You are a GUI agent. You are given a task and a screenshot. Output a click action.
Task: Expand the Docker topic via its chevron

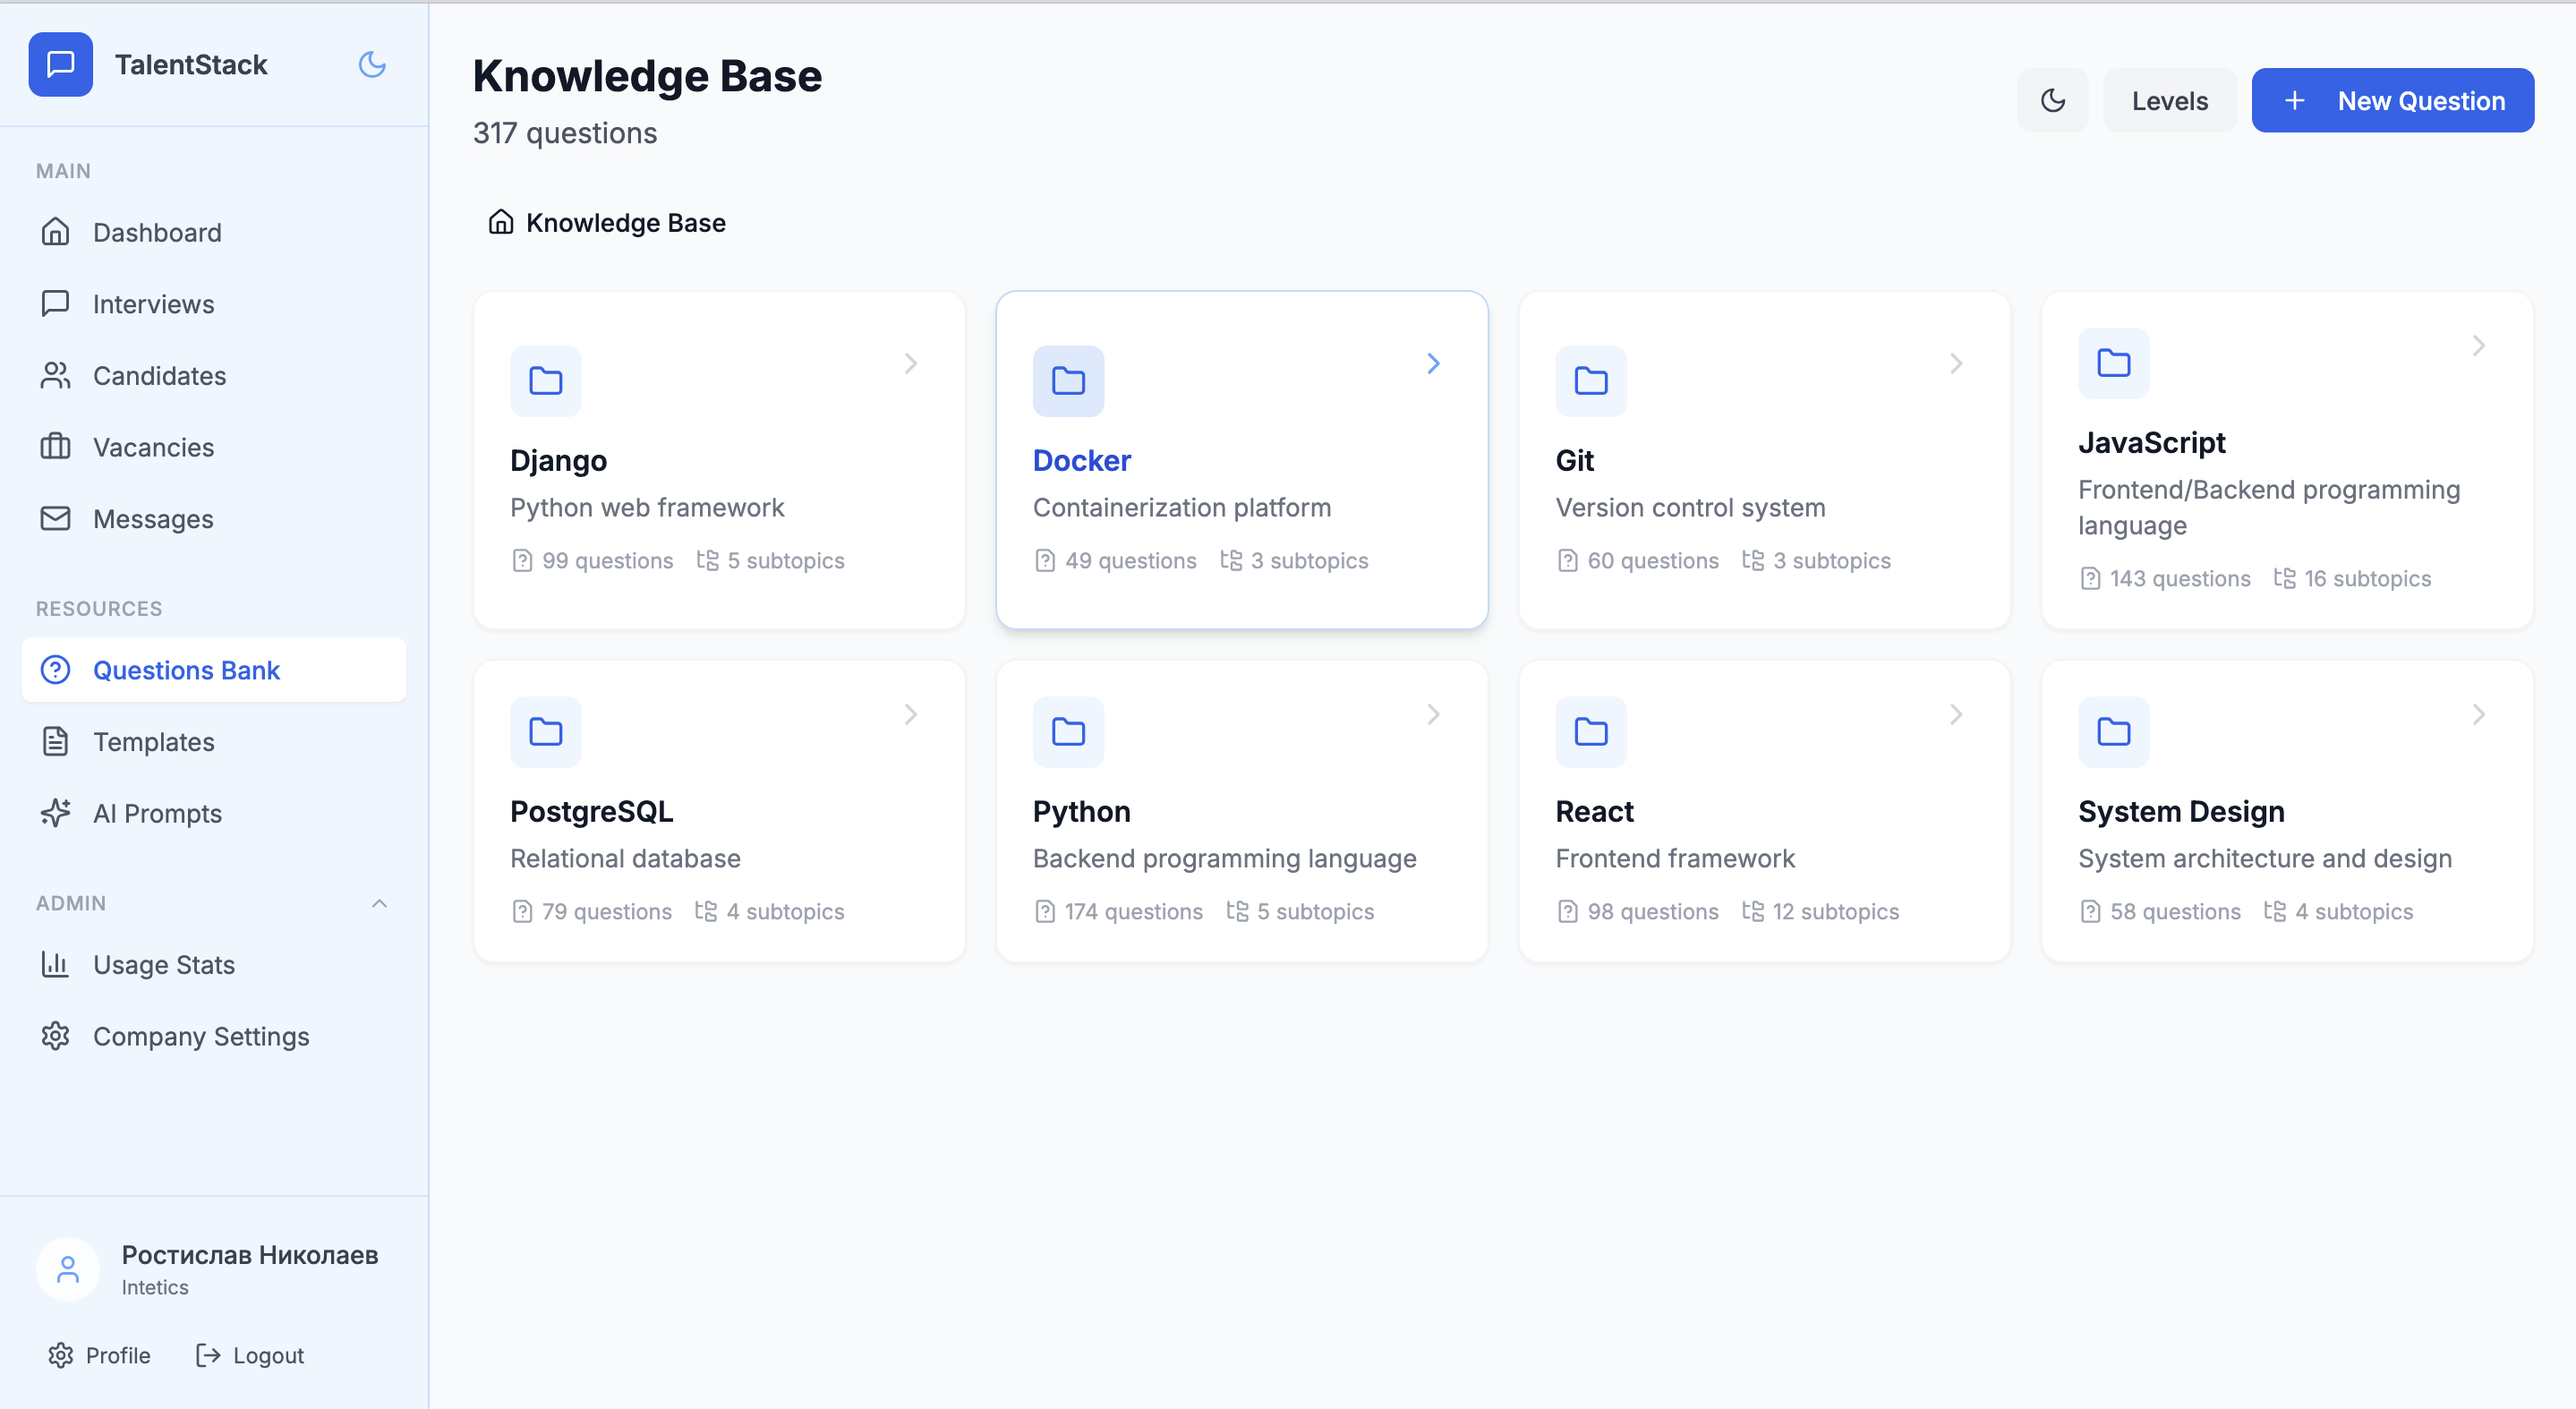pyautogui.click(x=1434, y=363)
